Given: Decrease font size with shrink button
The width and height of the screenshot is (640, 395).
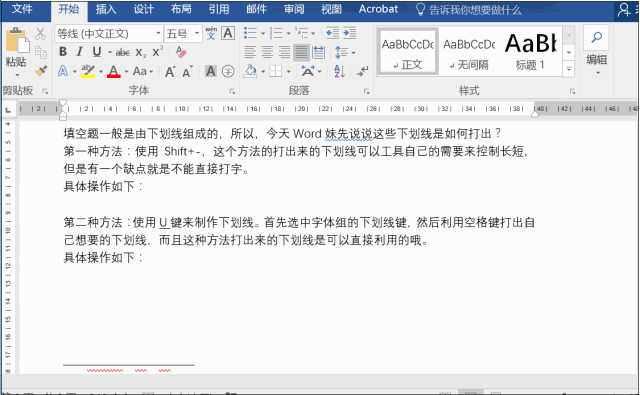Looking at the screenshot, I should [187, 72].
